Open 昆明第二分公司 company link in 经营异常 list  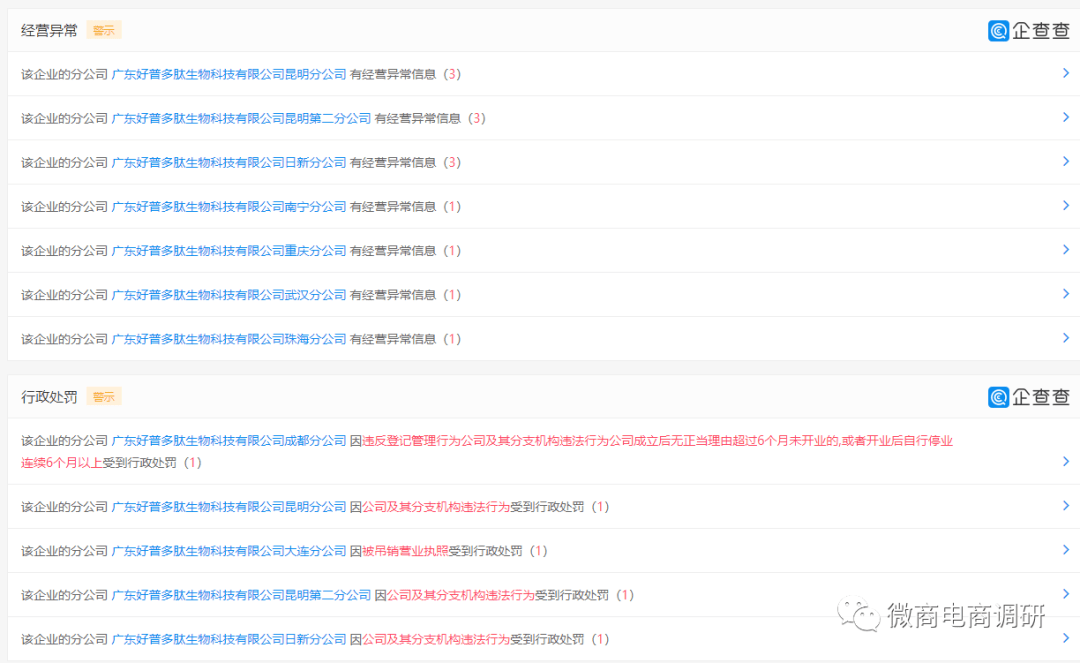click(x=241, y=118)
